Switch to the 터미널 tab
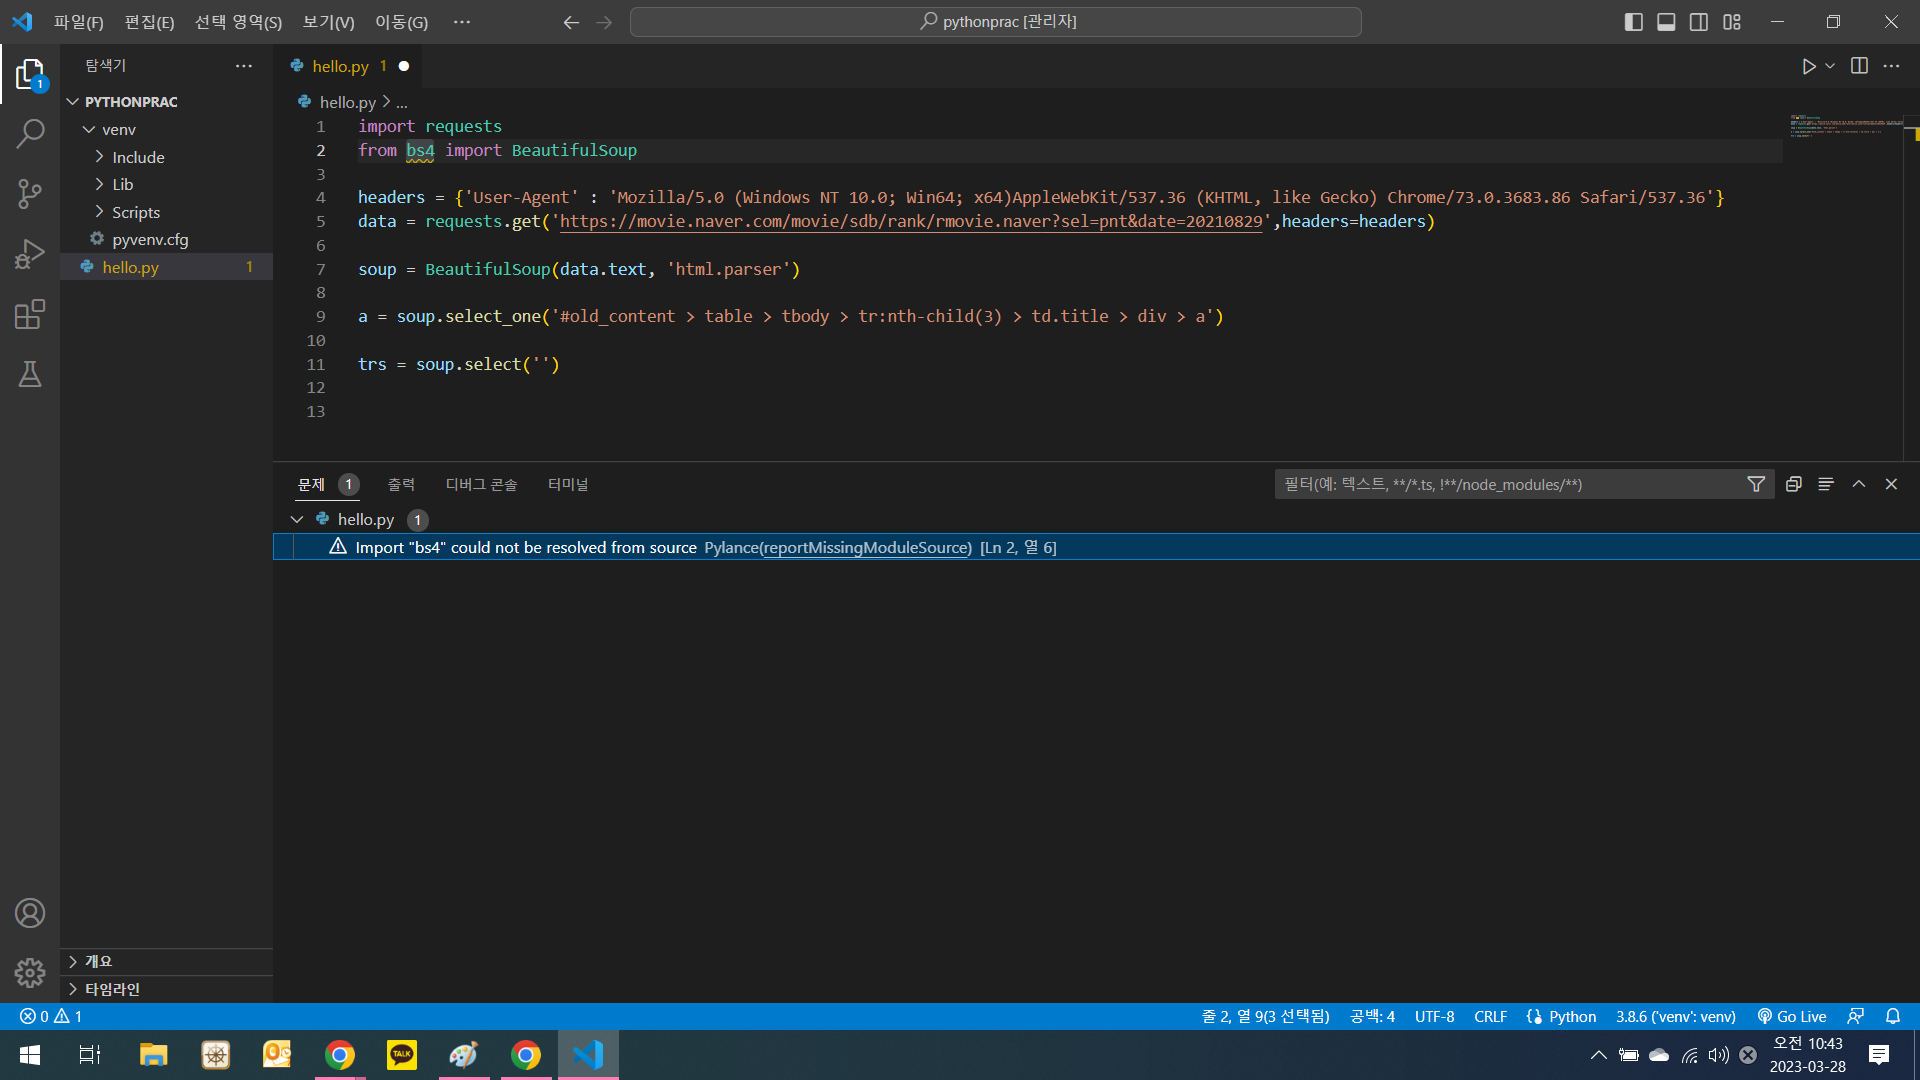The height and width of the screenshot is (1080, 1920). click(568, 484)
